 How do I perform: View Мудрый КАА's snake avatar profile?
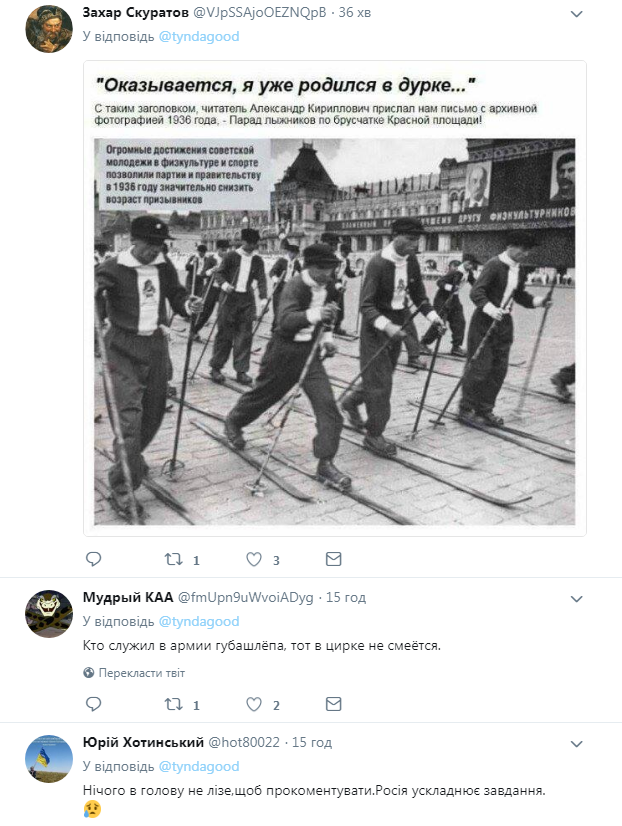pyautogui.click(x=49, y=614)
